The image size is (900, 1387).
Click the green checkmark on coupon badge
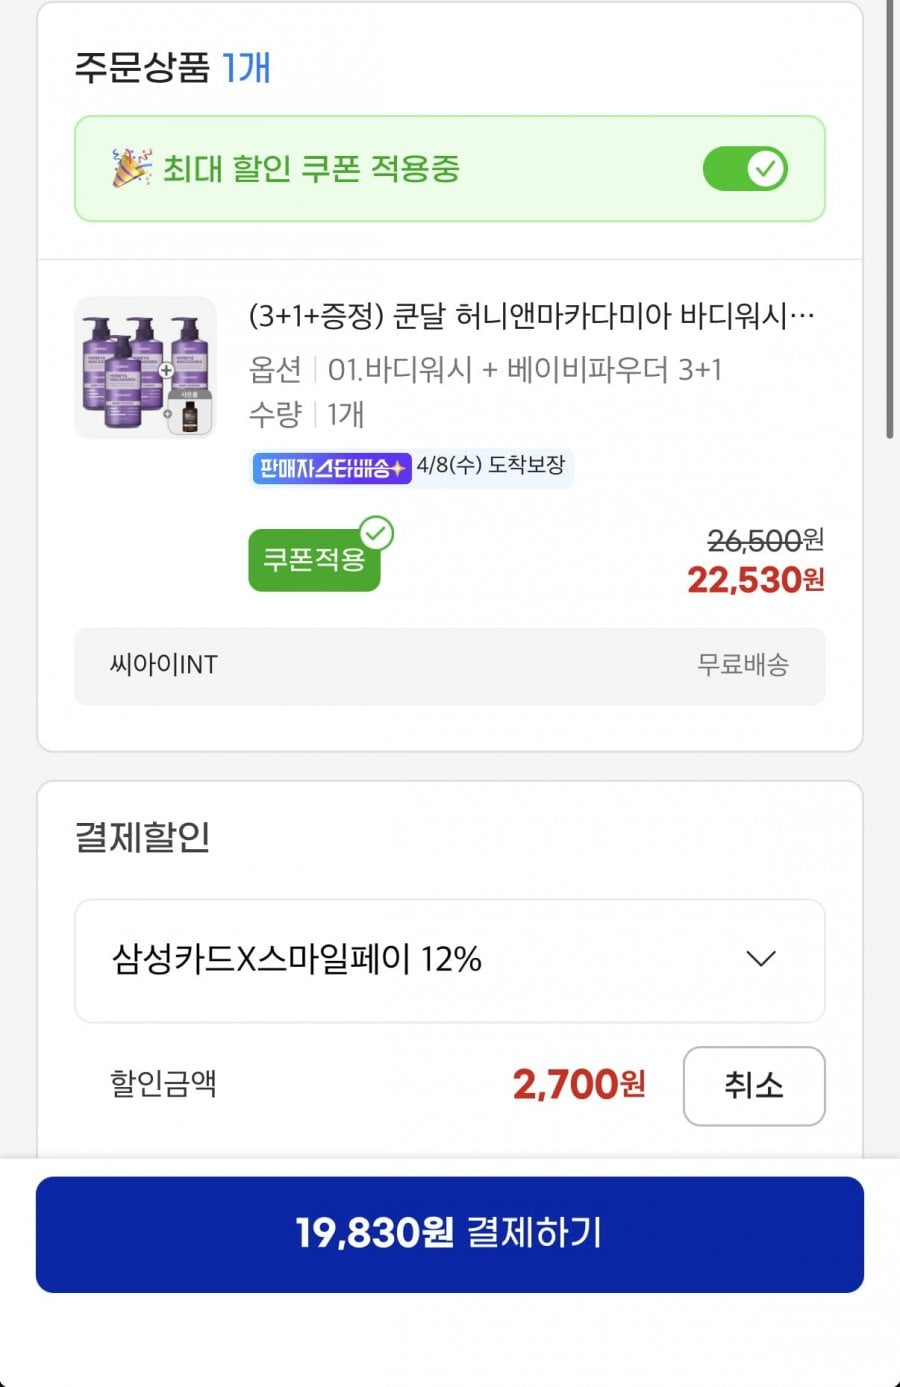point(377,534)
